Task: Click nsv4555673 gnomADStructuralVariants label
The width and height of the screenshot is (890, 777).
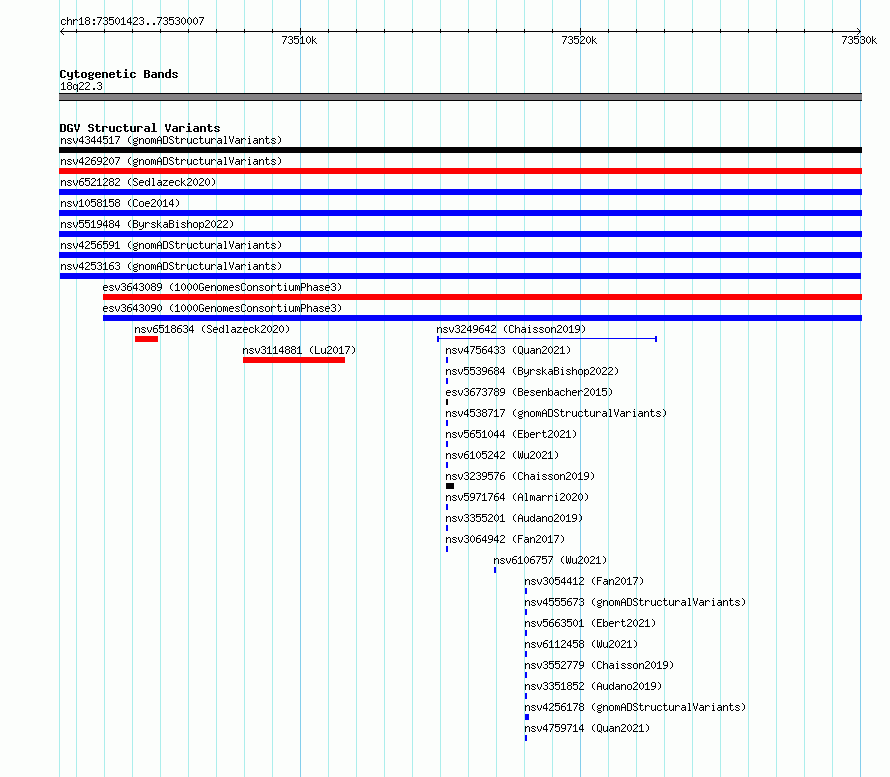Action: pyautogui.click(x=635, y=602)
